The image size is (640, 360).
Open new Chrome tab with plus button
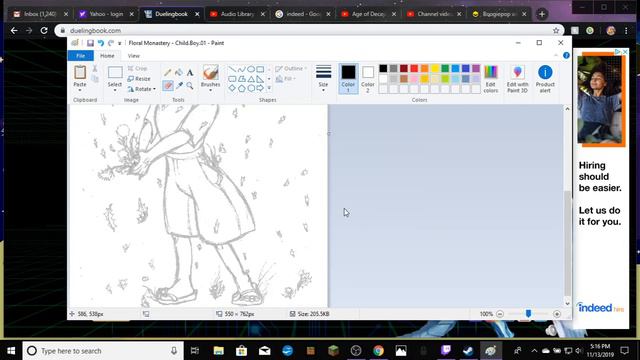pyautogui.click(x=542, y=14)
